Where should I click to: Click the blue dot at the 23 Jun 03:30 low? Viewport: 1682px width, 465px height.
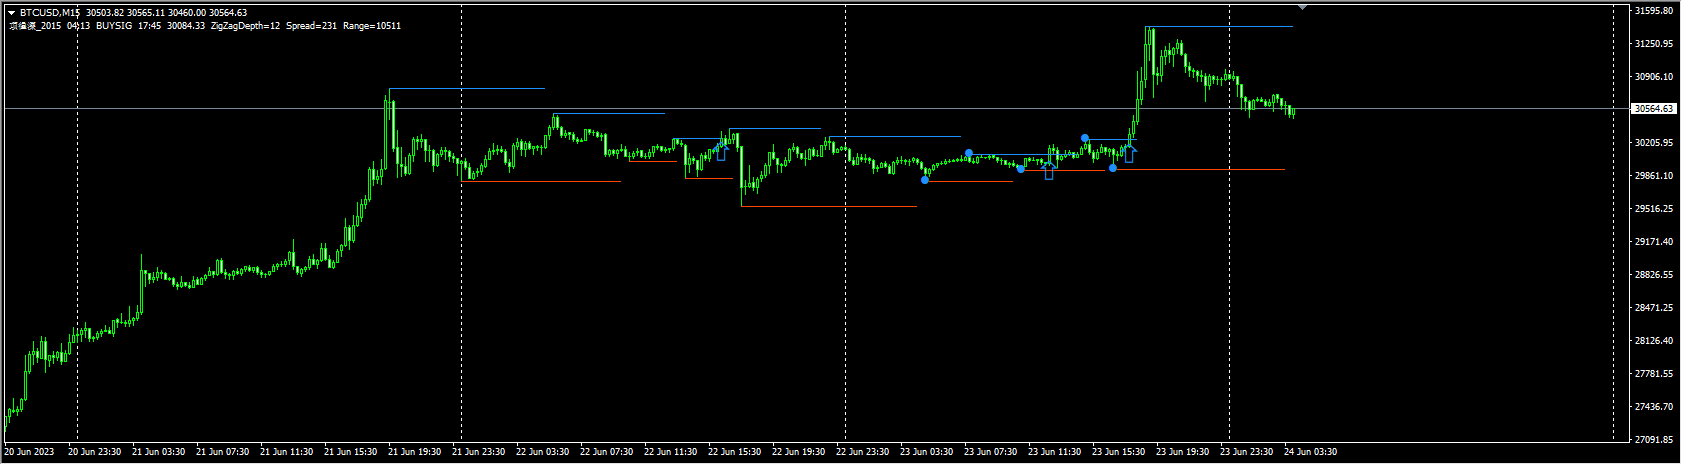point(925,180)
